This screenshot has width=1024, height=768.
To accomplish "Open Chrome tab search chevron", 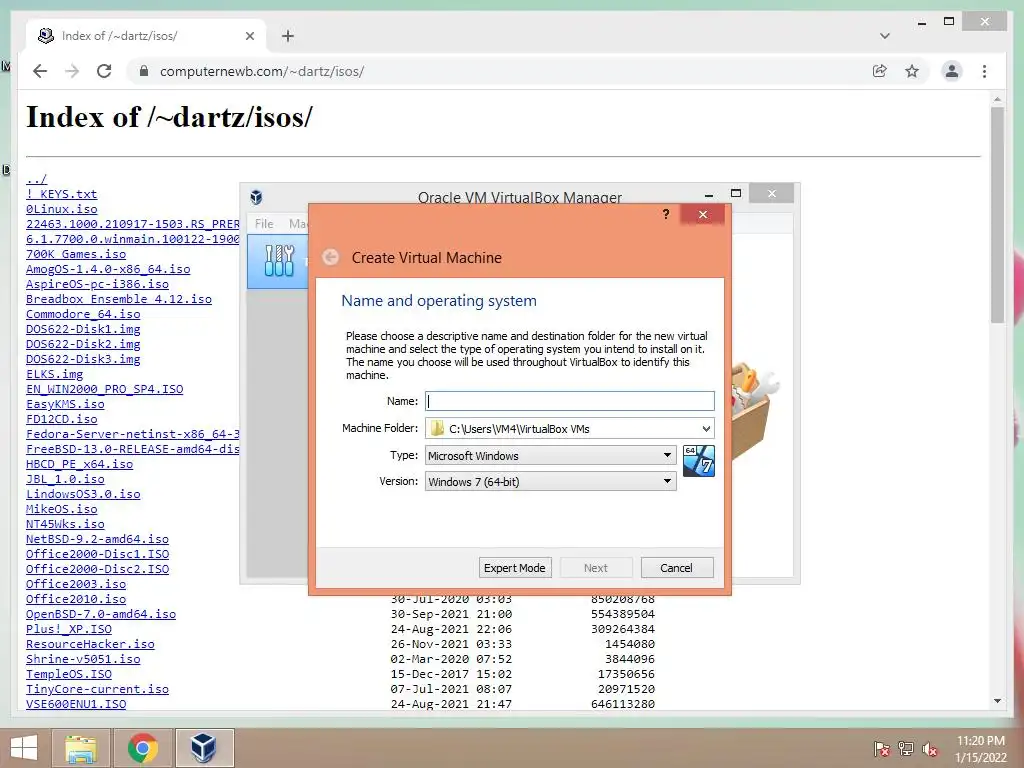I will point(884,36).
